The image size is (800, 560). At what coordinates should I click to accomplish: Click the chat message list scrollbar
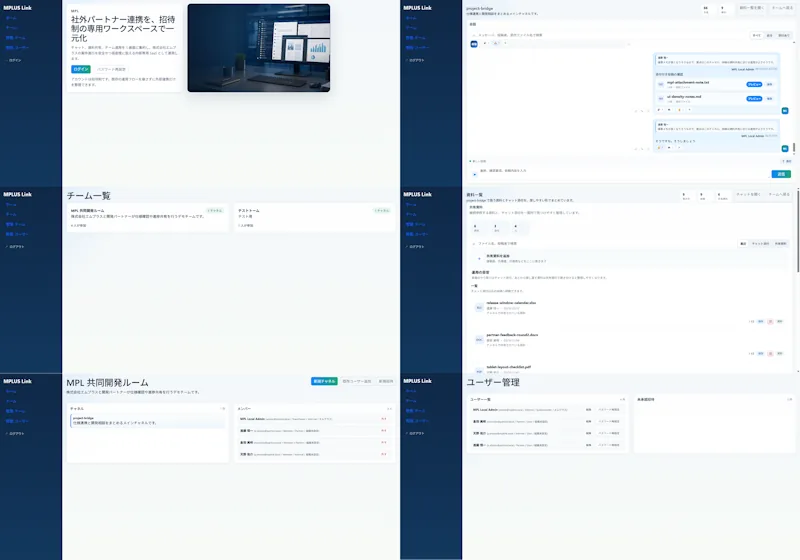(793, 147)
